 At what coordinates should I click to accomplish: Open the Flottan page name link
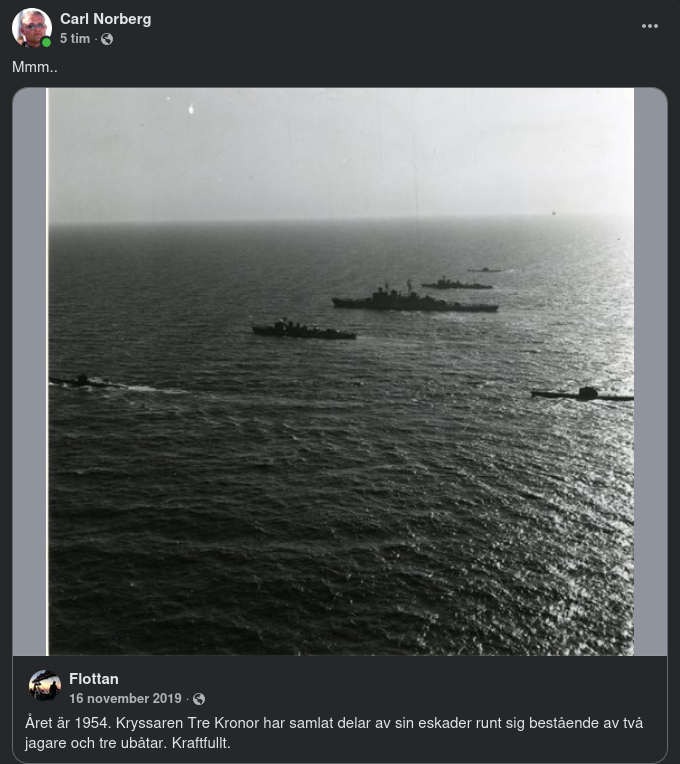(94, 679)
